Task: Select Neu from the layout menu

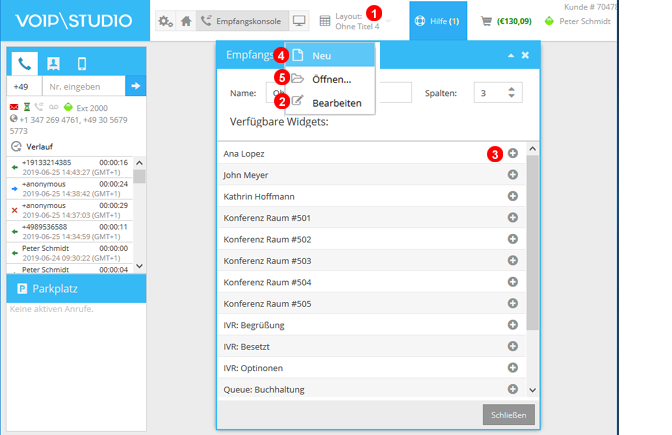Action: point(322,56)
